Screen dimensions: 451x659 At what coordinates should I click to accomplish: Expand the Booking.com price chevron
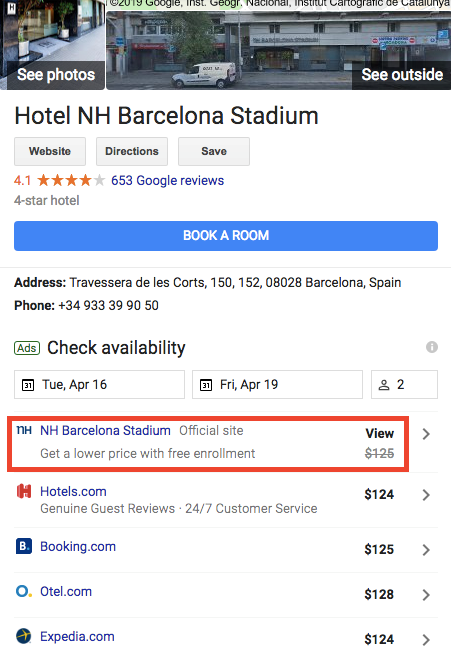(x=426, y=550)
